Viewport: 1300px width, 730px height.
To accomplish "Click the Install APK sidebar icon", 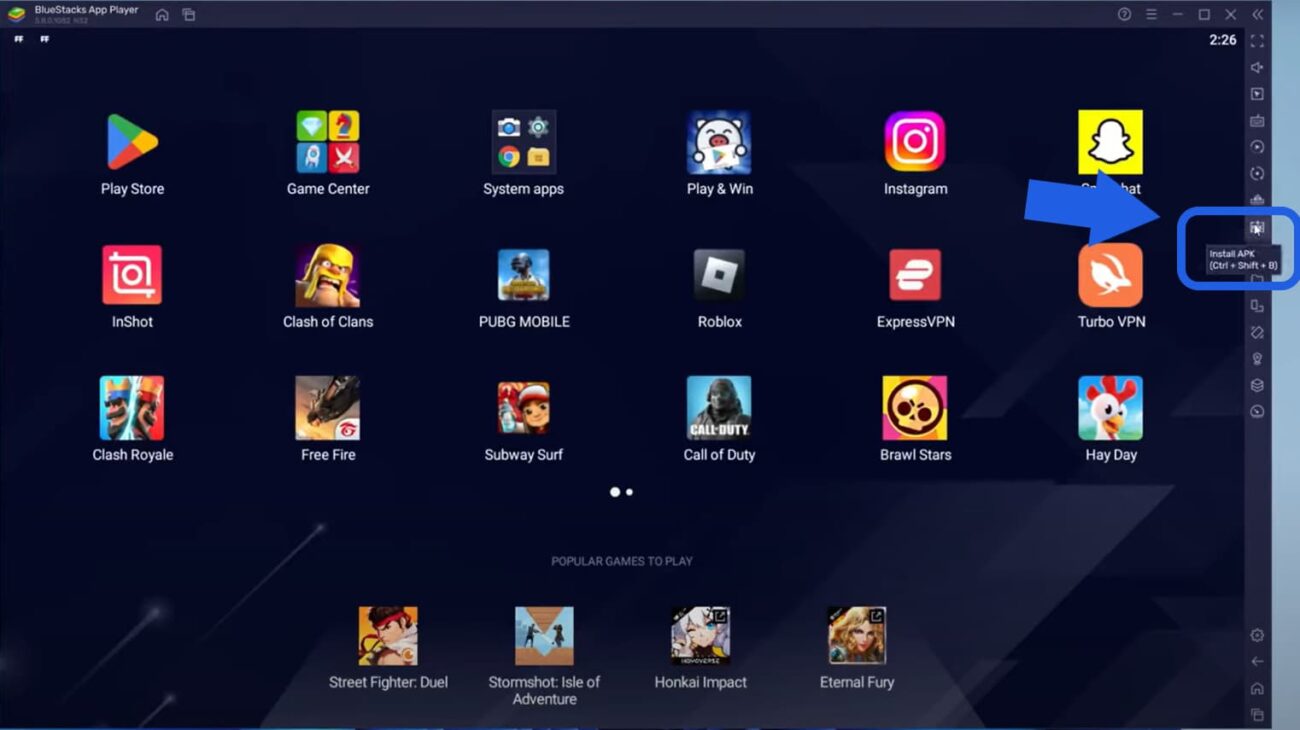I will point(1257,227).
